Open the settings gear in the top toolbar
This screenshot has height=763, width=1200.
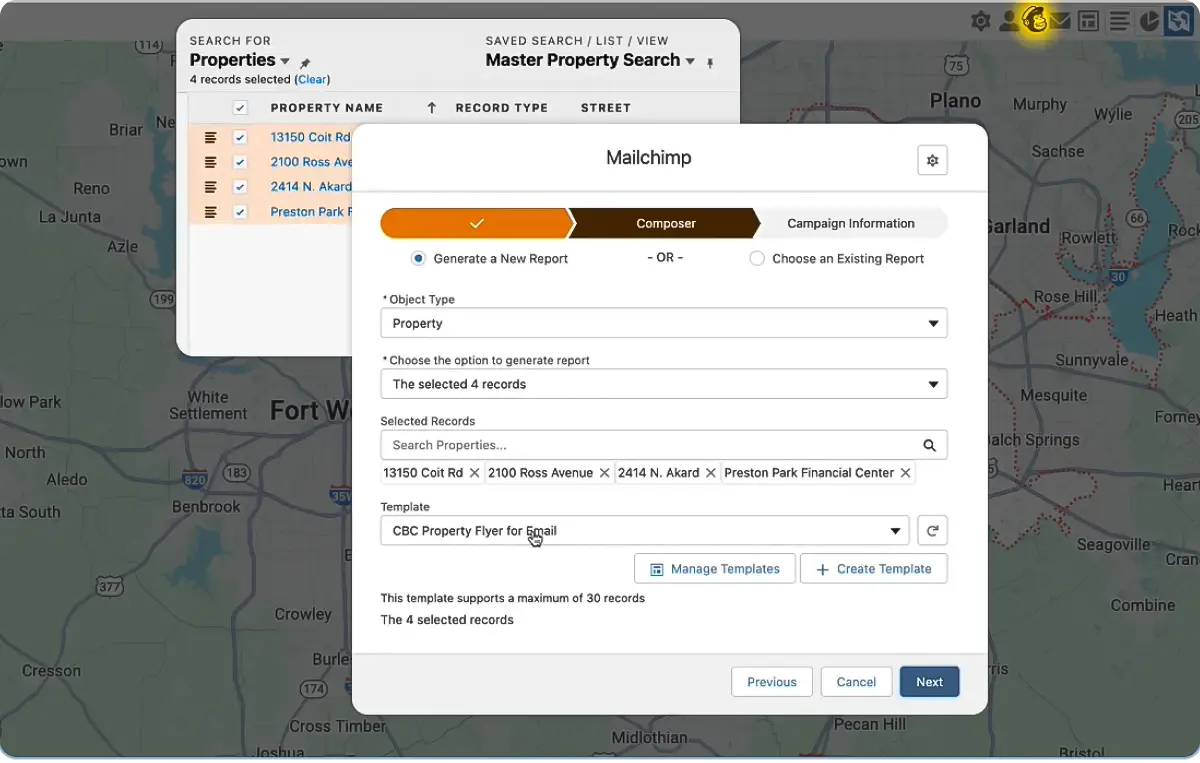click(981, 21)
